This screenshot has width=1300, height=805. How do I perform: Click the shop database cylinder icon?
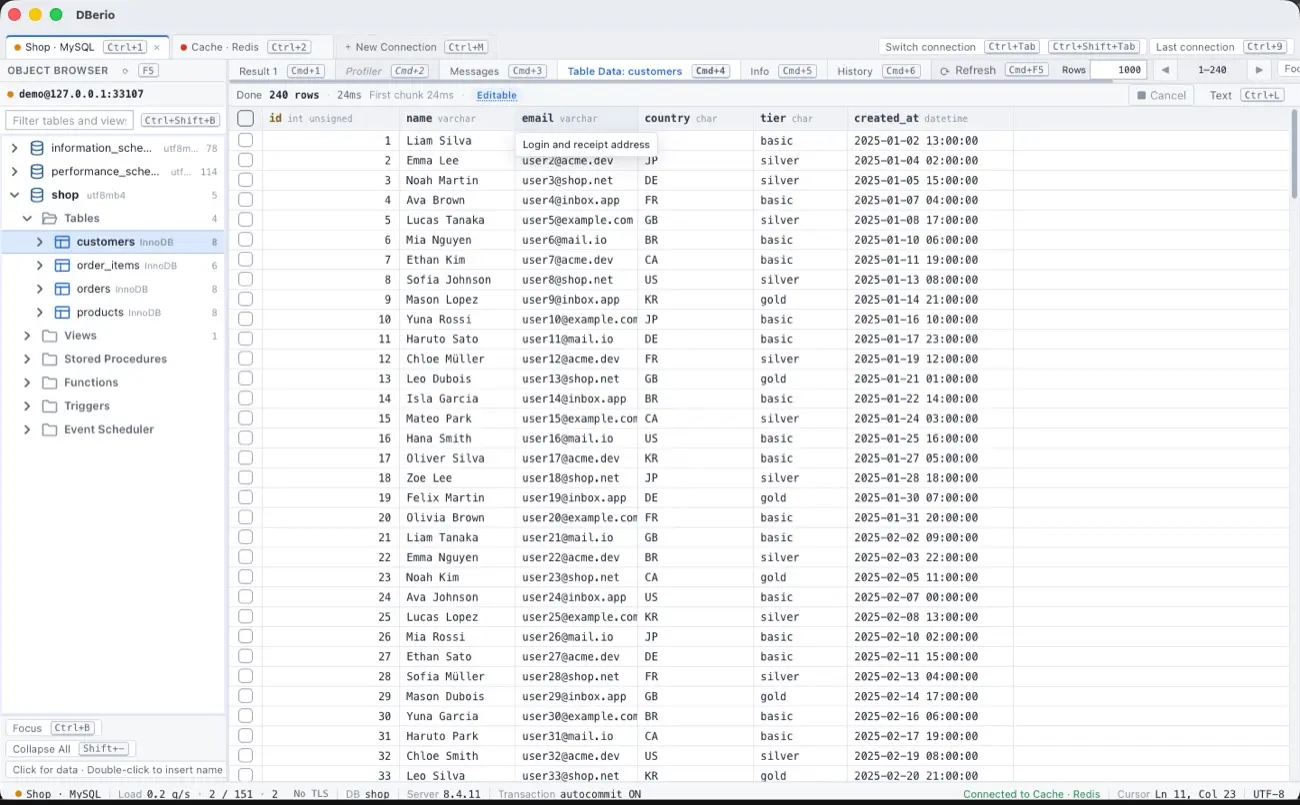click(x=37, y=195)
